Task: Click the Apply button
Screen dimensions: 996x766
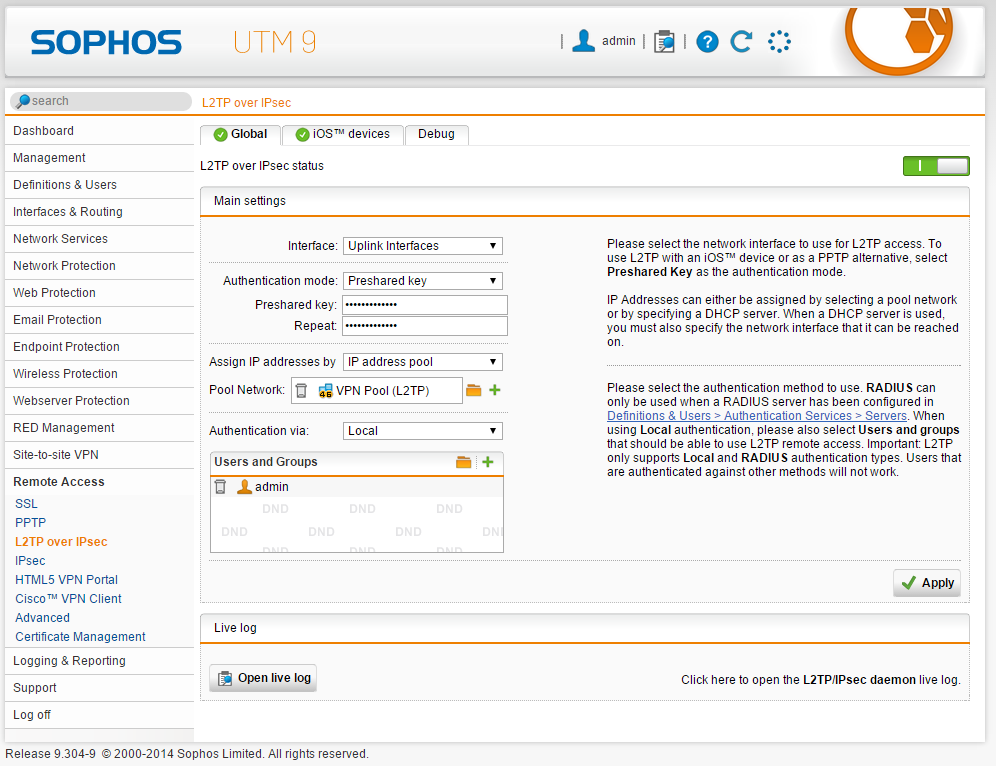Action: [x=927, y=583]
